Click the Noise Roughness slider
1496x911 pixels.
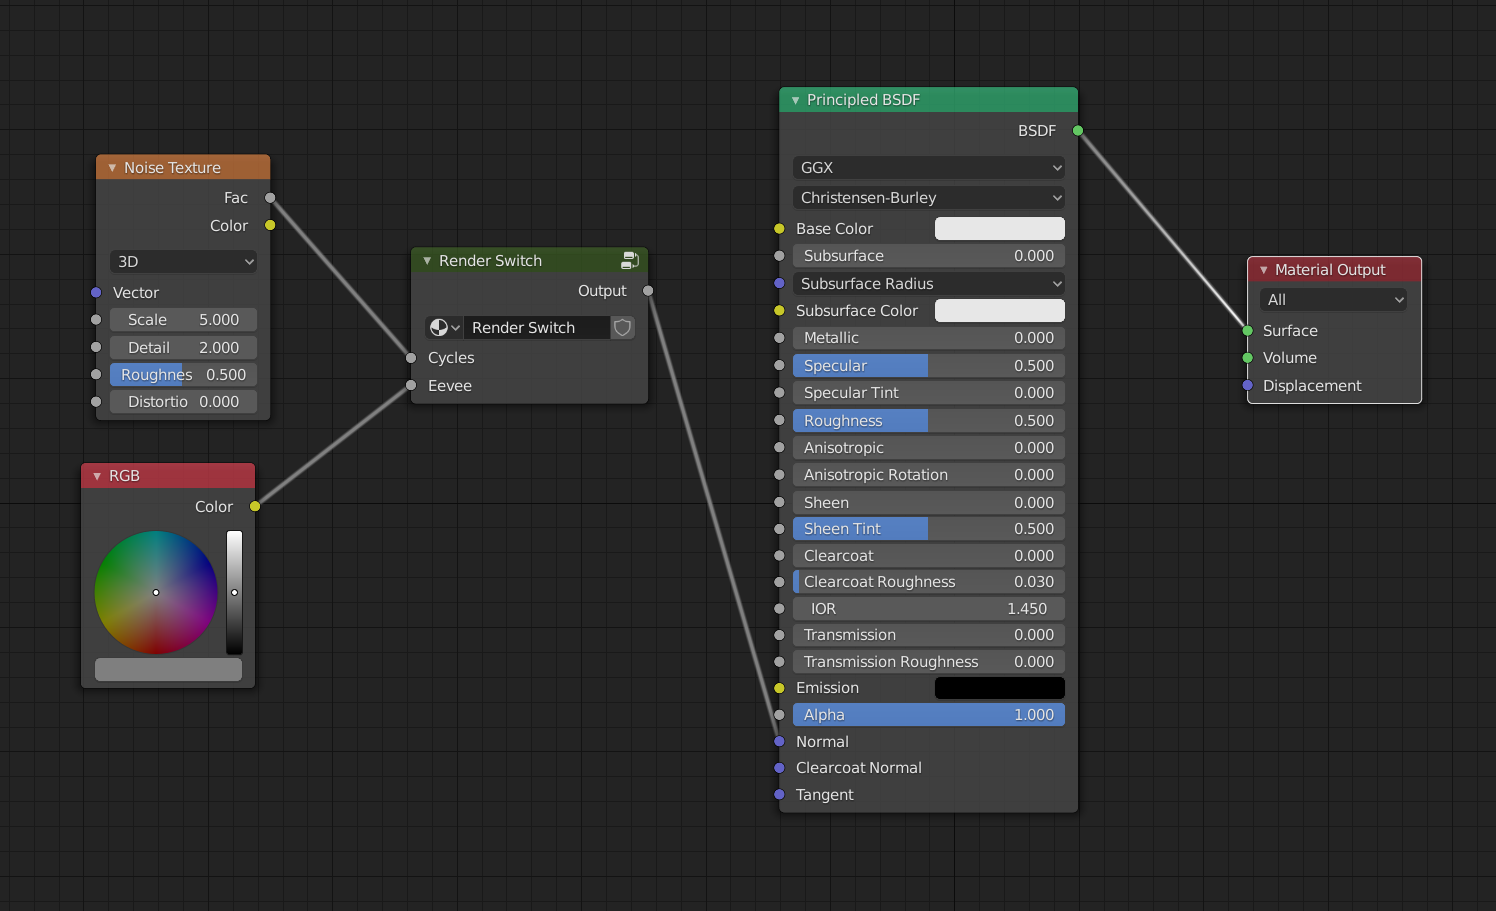coord(183,375)
